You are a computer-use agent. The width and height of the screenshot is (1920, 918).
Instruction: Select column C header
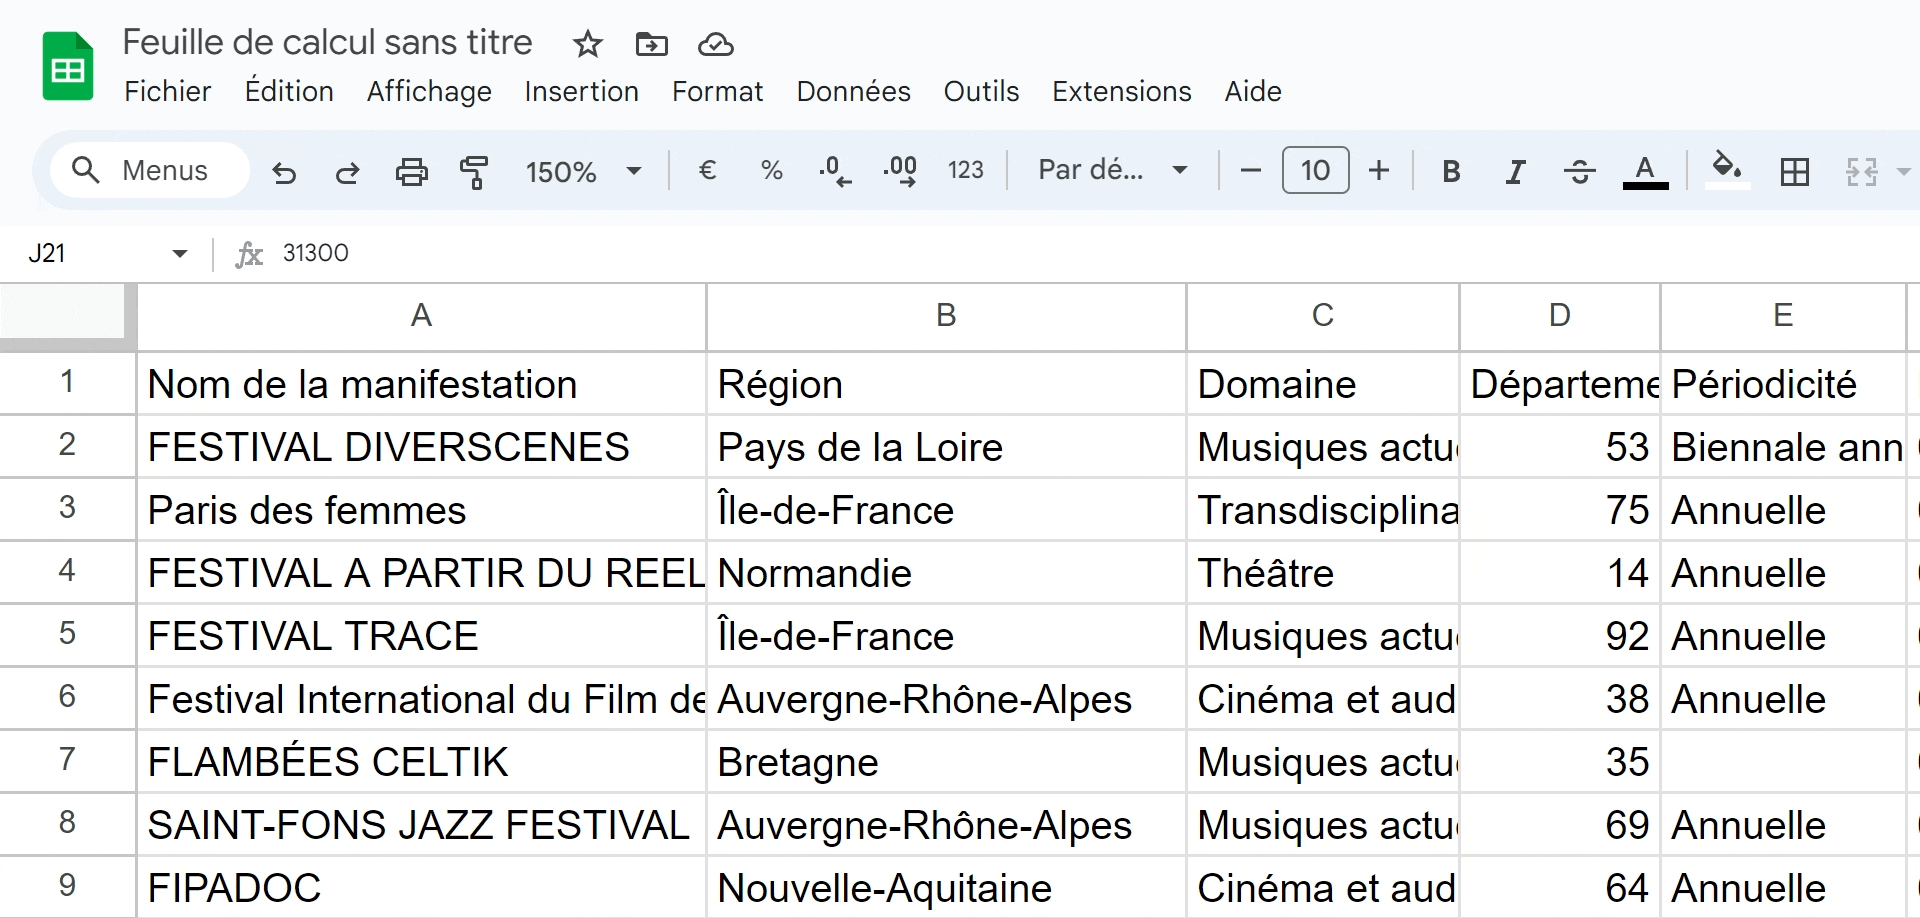1322,316
